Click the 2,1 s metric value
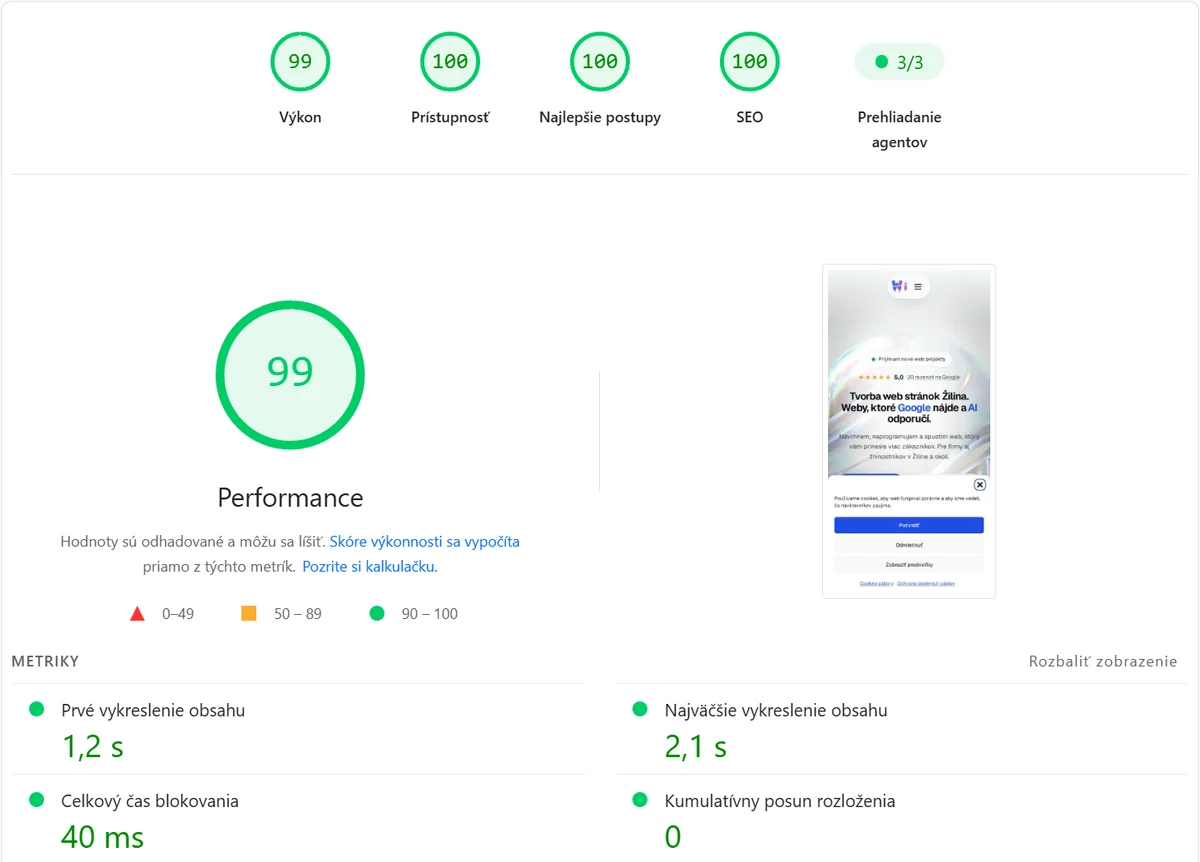Viewport: 1200px width, 862px height. click(696, 746)
